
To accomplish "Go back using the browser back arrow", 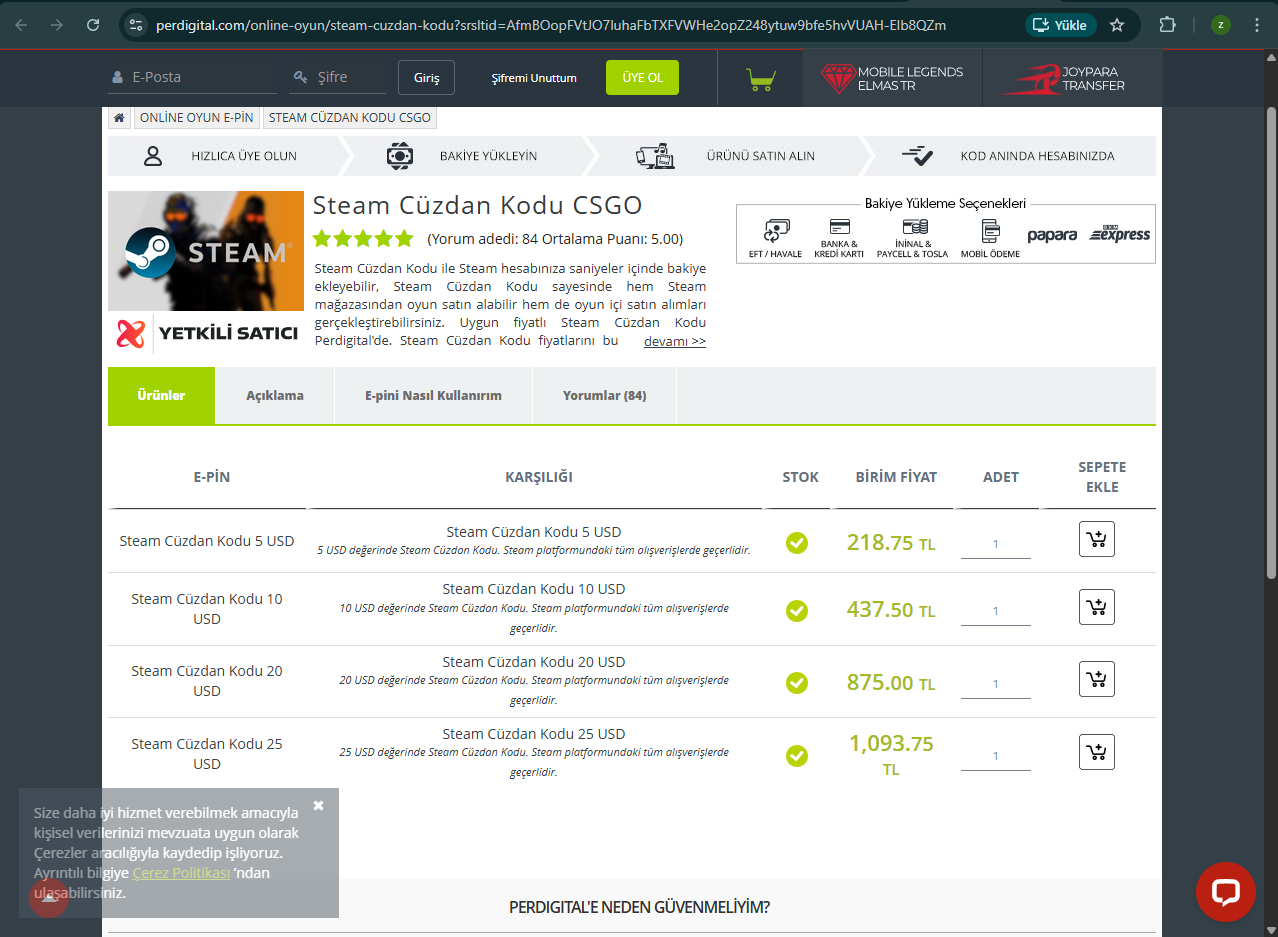I will click(x=21, y=25).
